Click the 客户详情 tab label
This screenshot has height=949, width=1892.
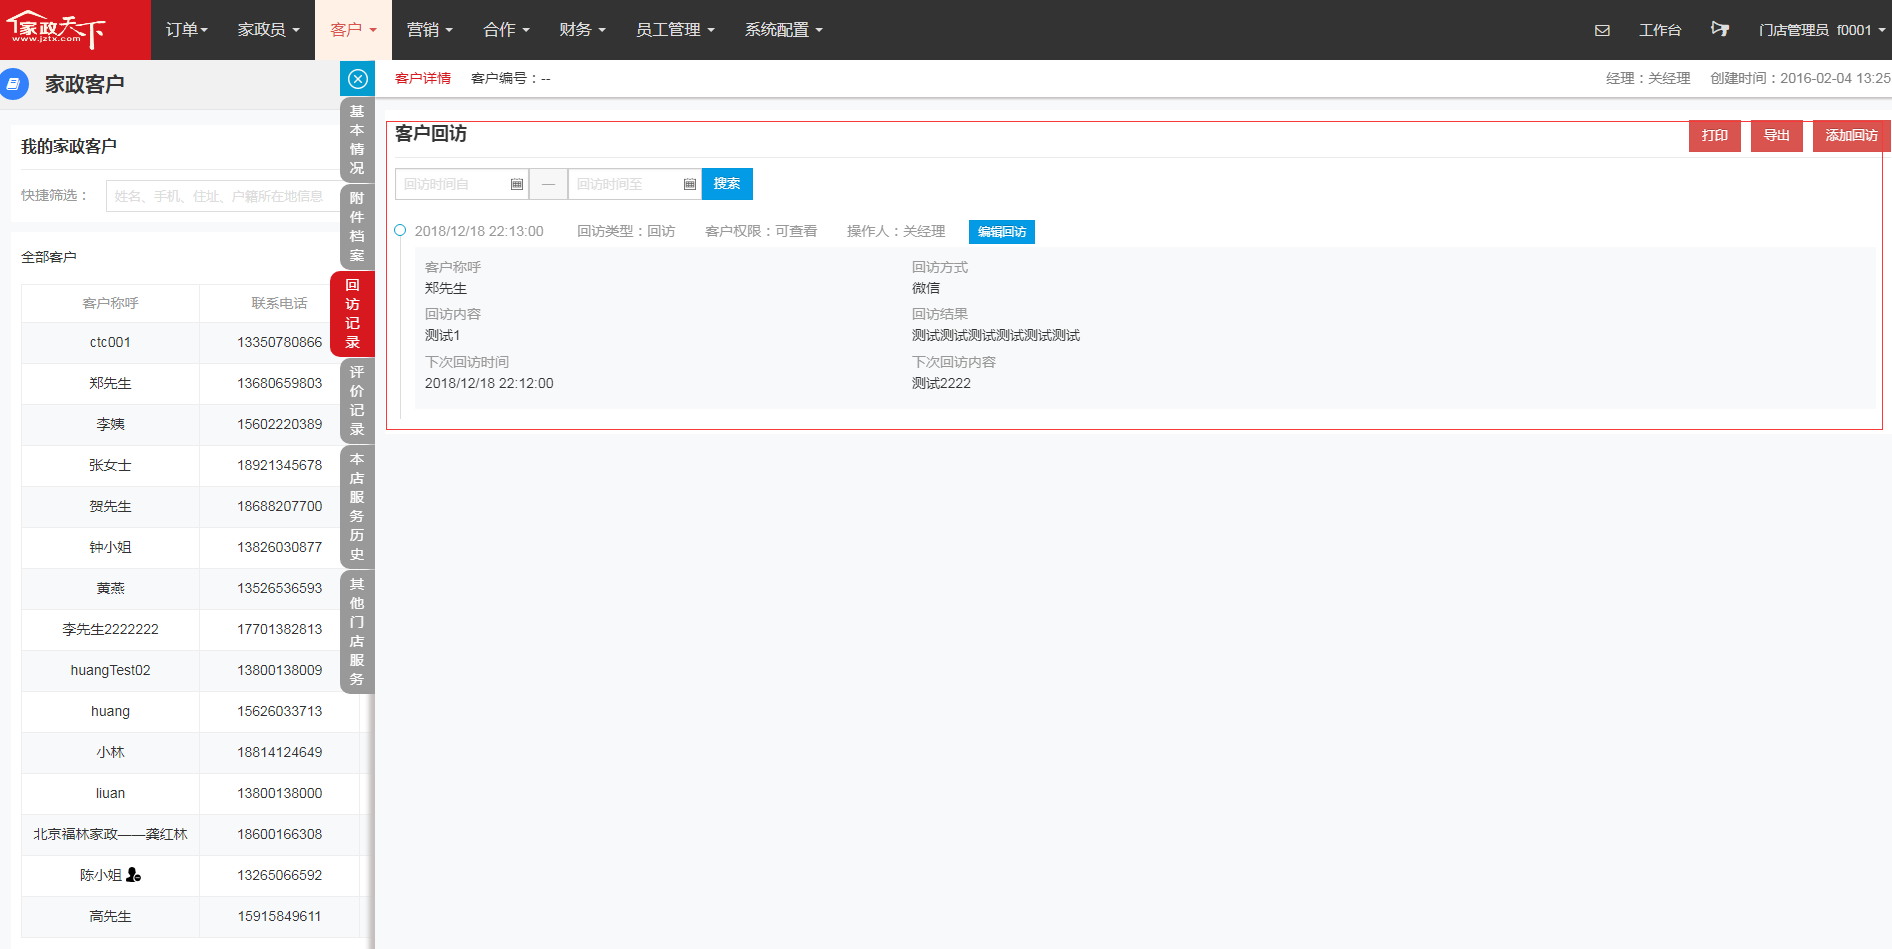point(423,78)
